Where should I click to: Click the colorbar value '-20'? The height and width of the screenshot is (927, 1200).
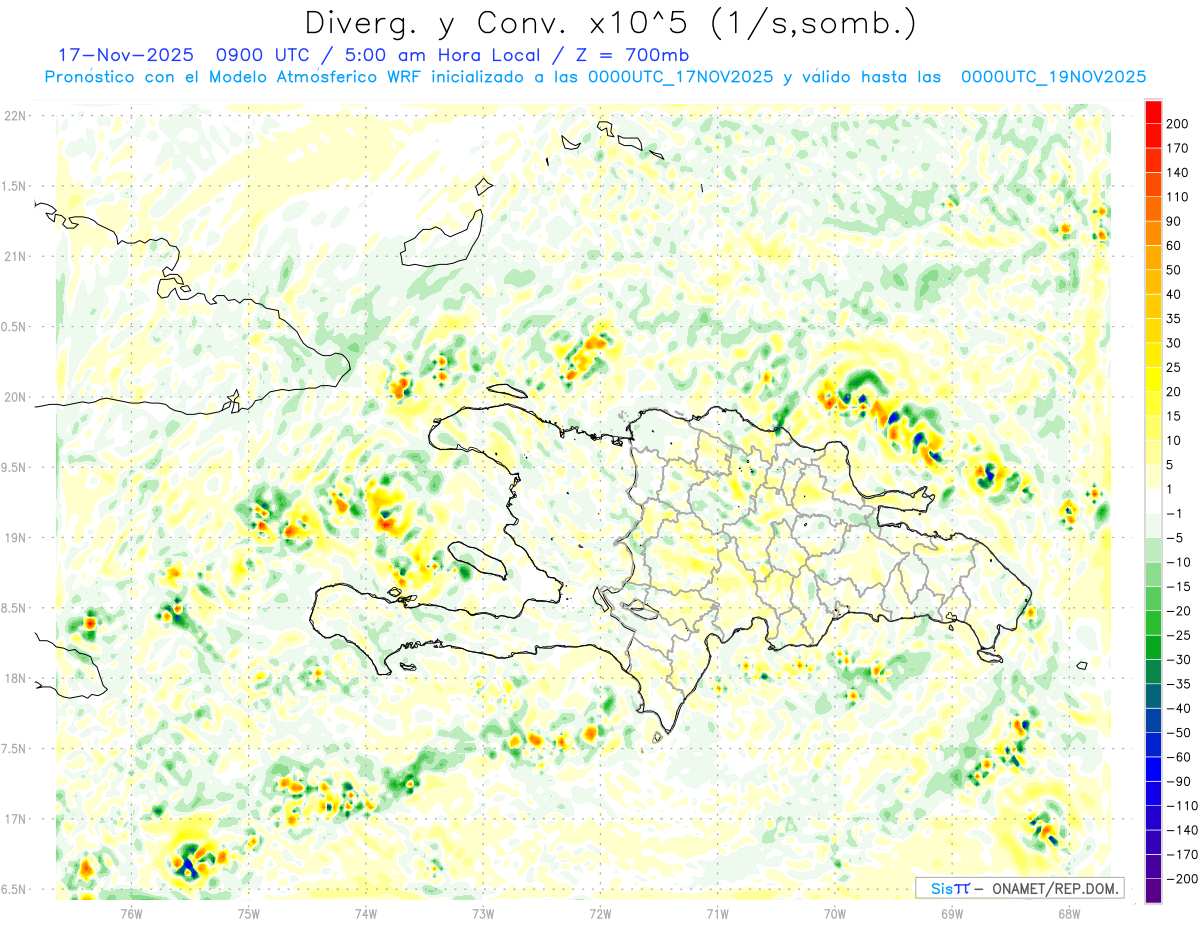[x=1179, y=611]
